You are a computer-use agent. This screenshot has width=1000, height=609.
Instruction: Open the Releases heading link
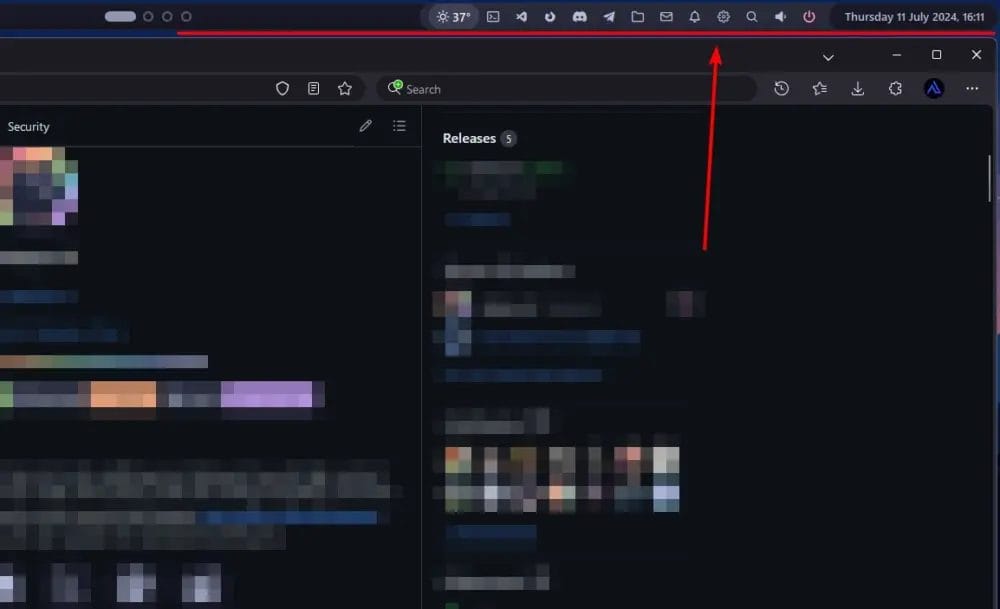click(x=469, y=138)
